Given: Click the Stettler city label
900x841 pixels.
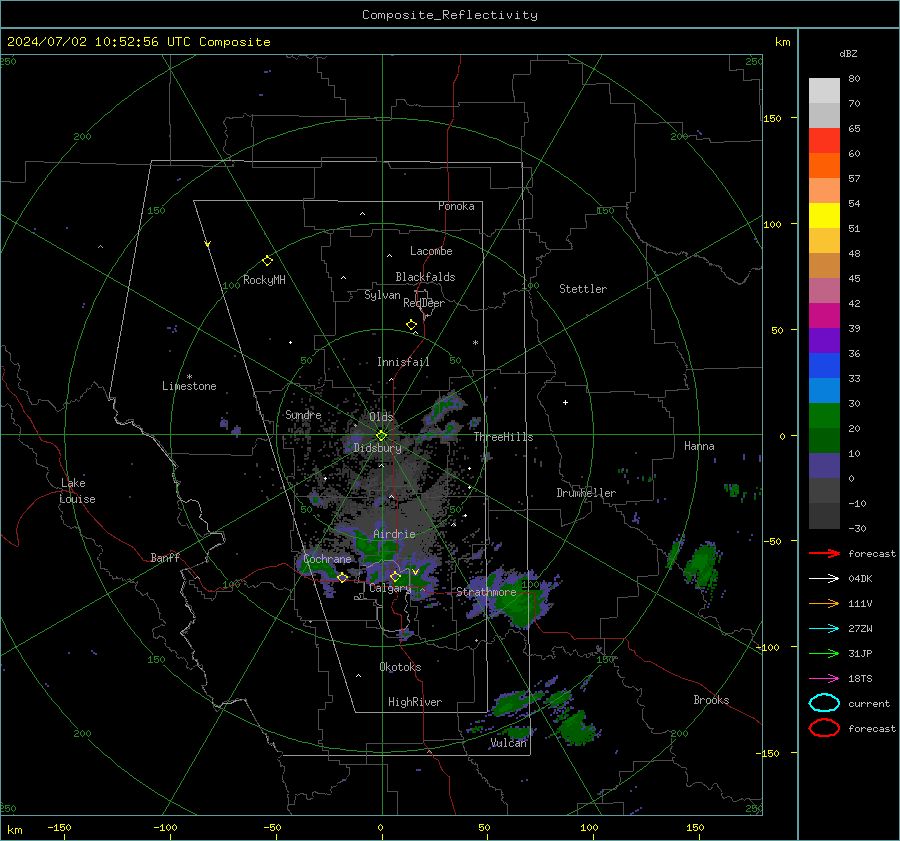Looking at the screenshot, I should pos(583,289).
